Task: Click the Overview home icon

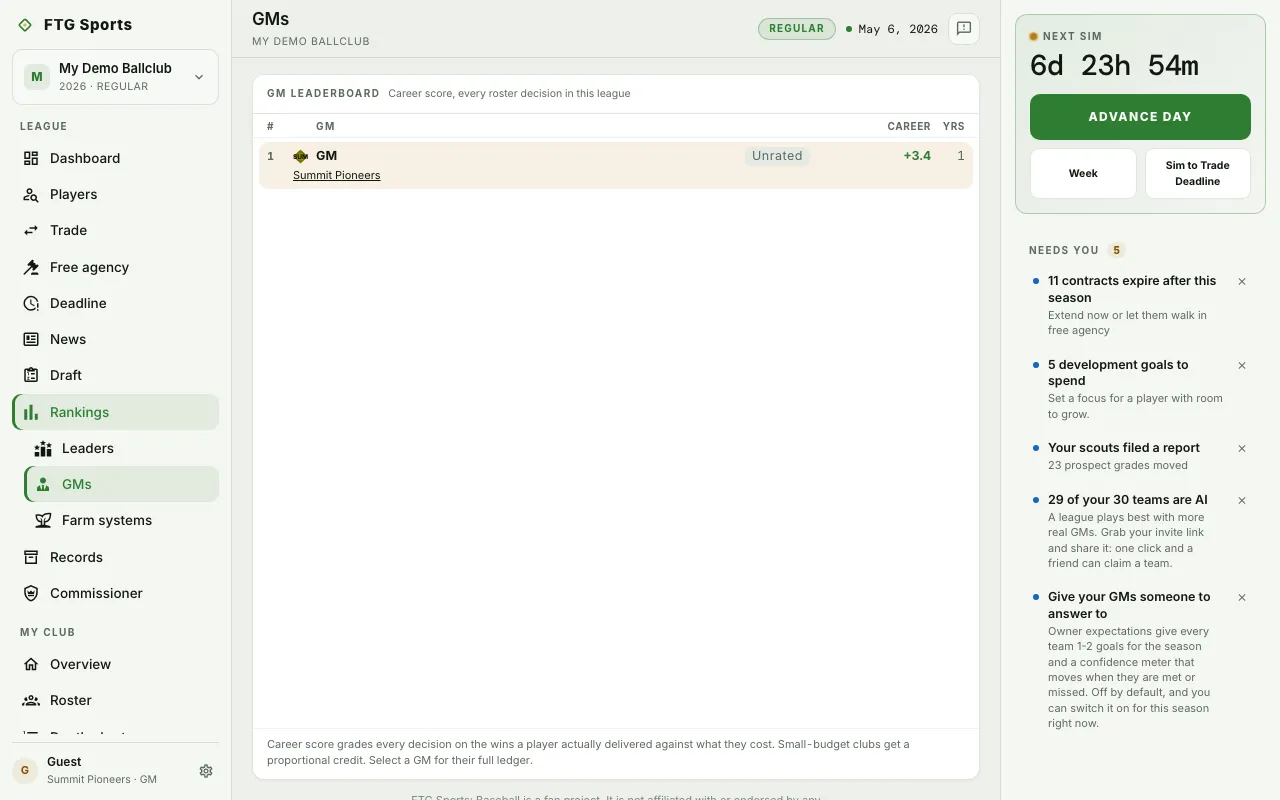Action: pyautogui.click(x=31, y=664)
